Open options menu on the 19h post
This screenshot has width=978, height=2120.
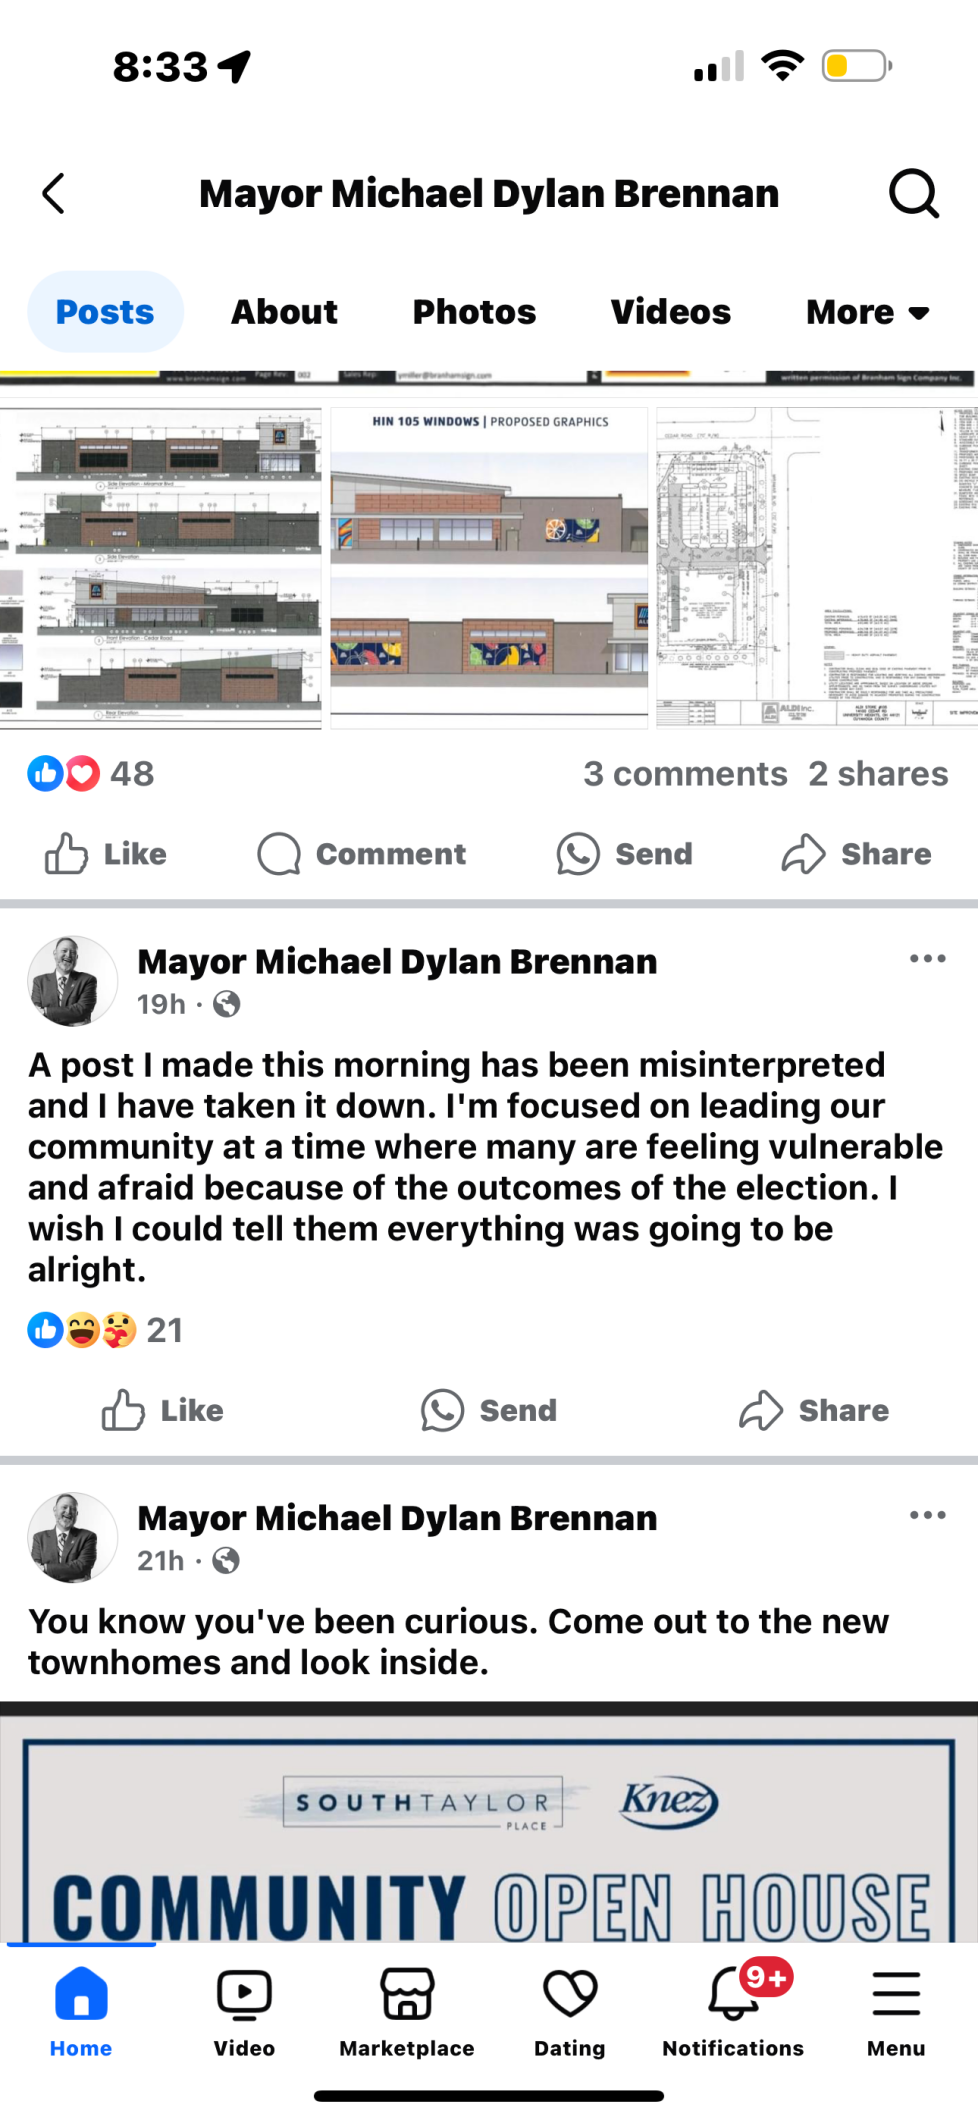coord(927,959)
